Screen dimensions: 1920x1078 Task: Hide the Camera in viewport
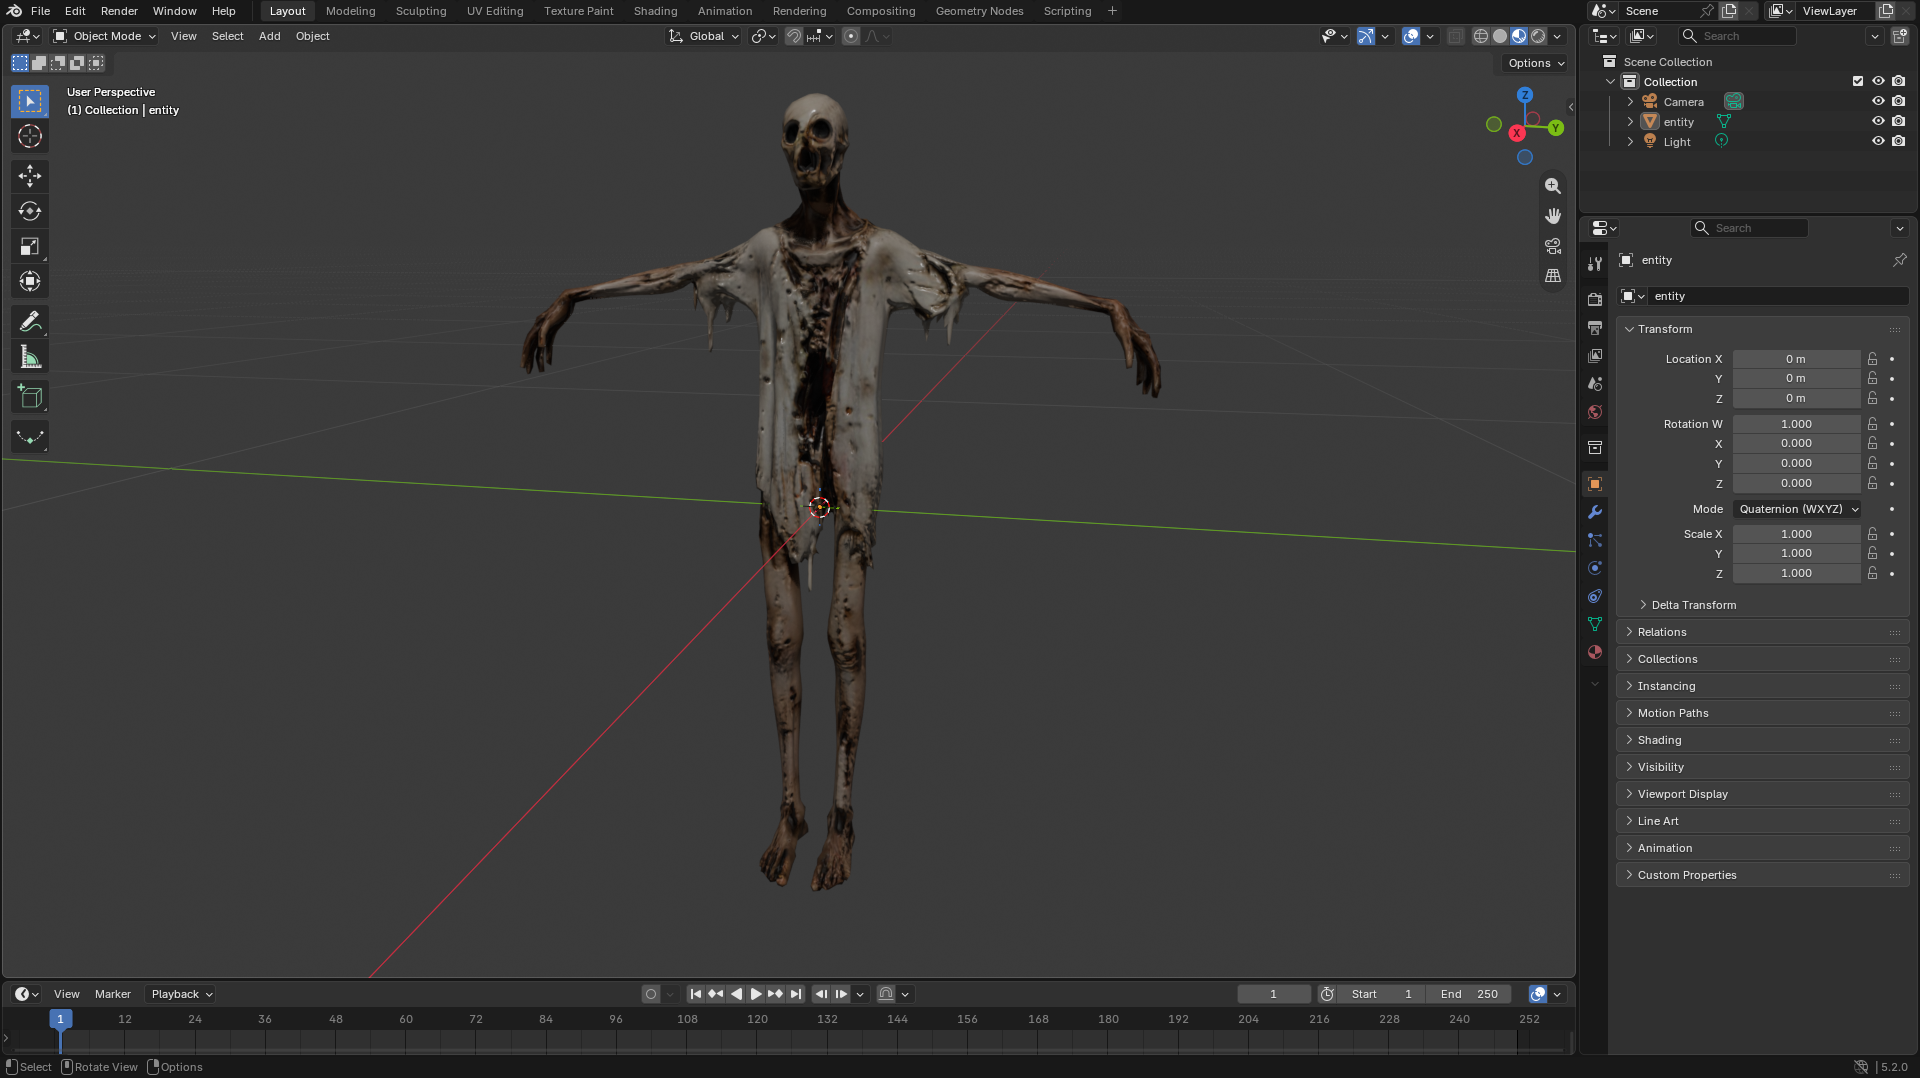[1878, 102]
